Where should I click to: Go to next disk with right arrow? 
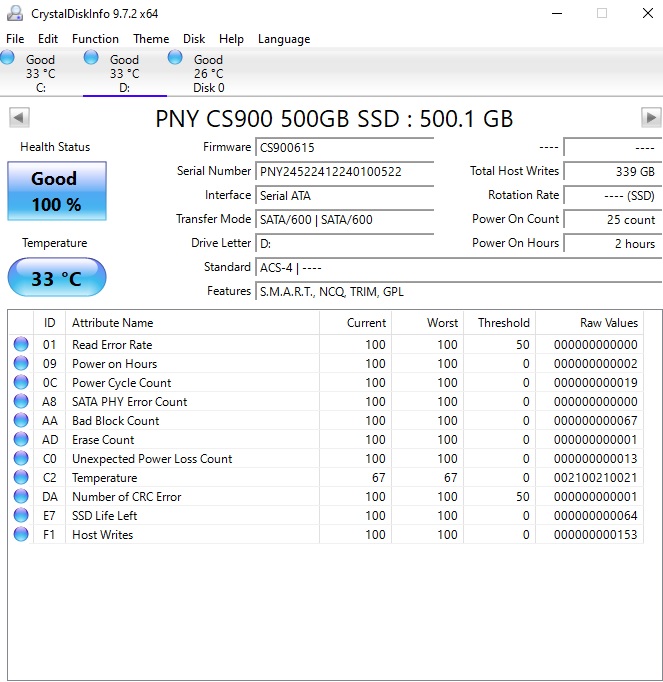(650, 118)
